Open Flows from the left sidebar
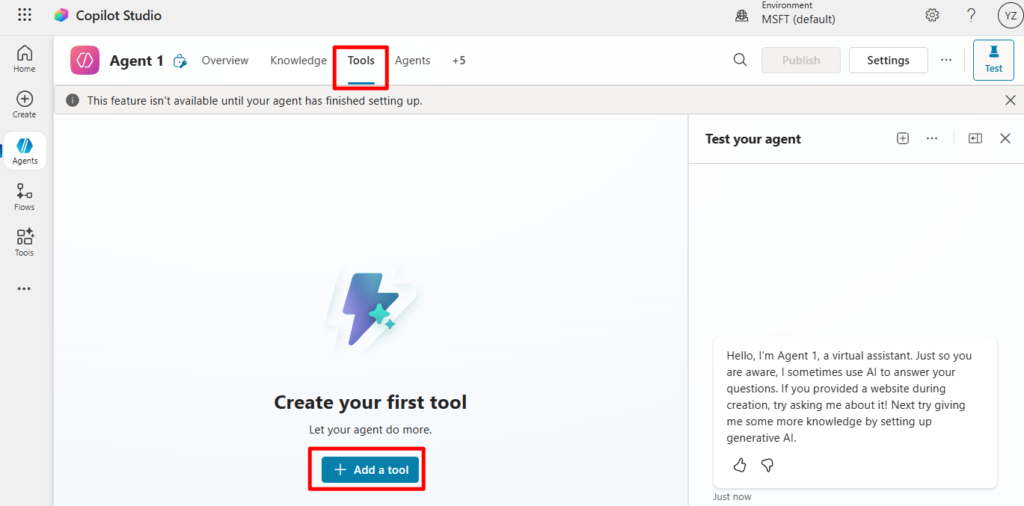 coord(24,196)
